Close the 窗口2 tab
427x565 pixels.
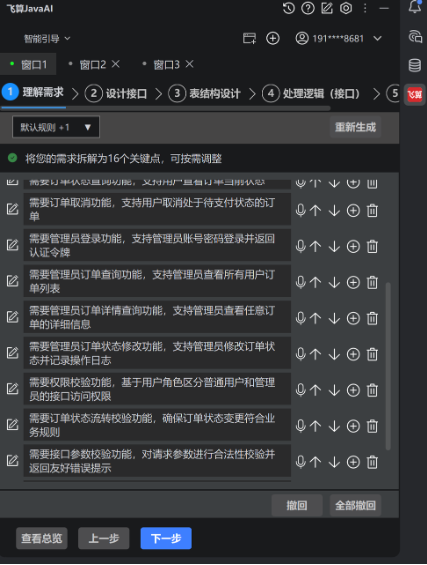(x=115, y=64)
